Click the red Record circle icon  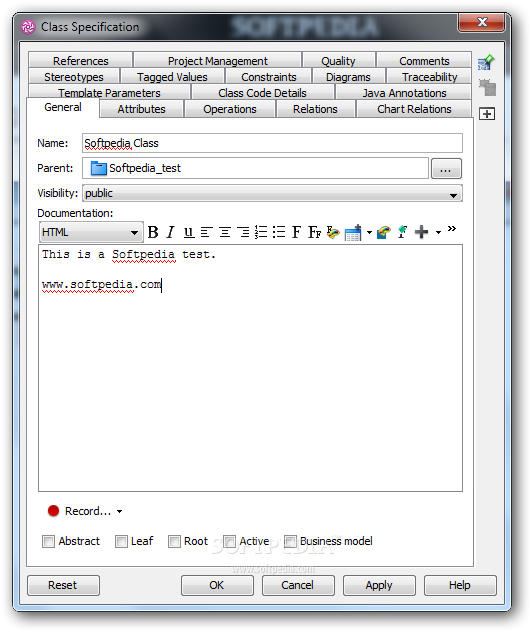coord(54,511)
